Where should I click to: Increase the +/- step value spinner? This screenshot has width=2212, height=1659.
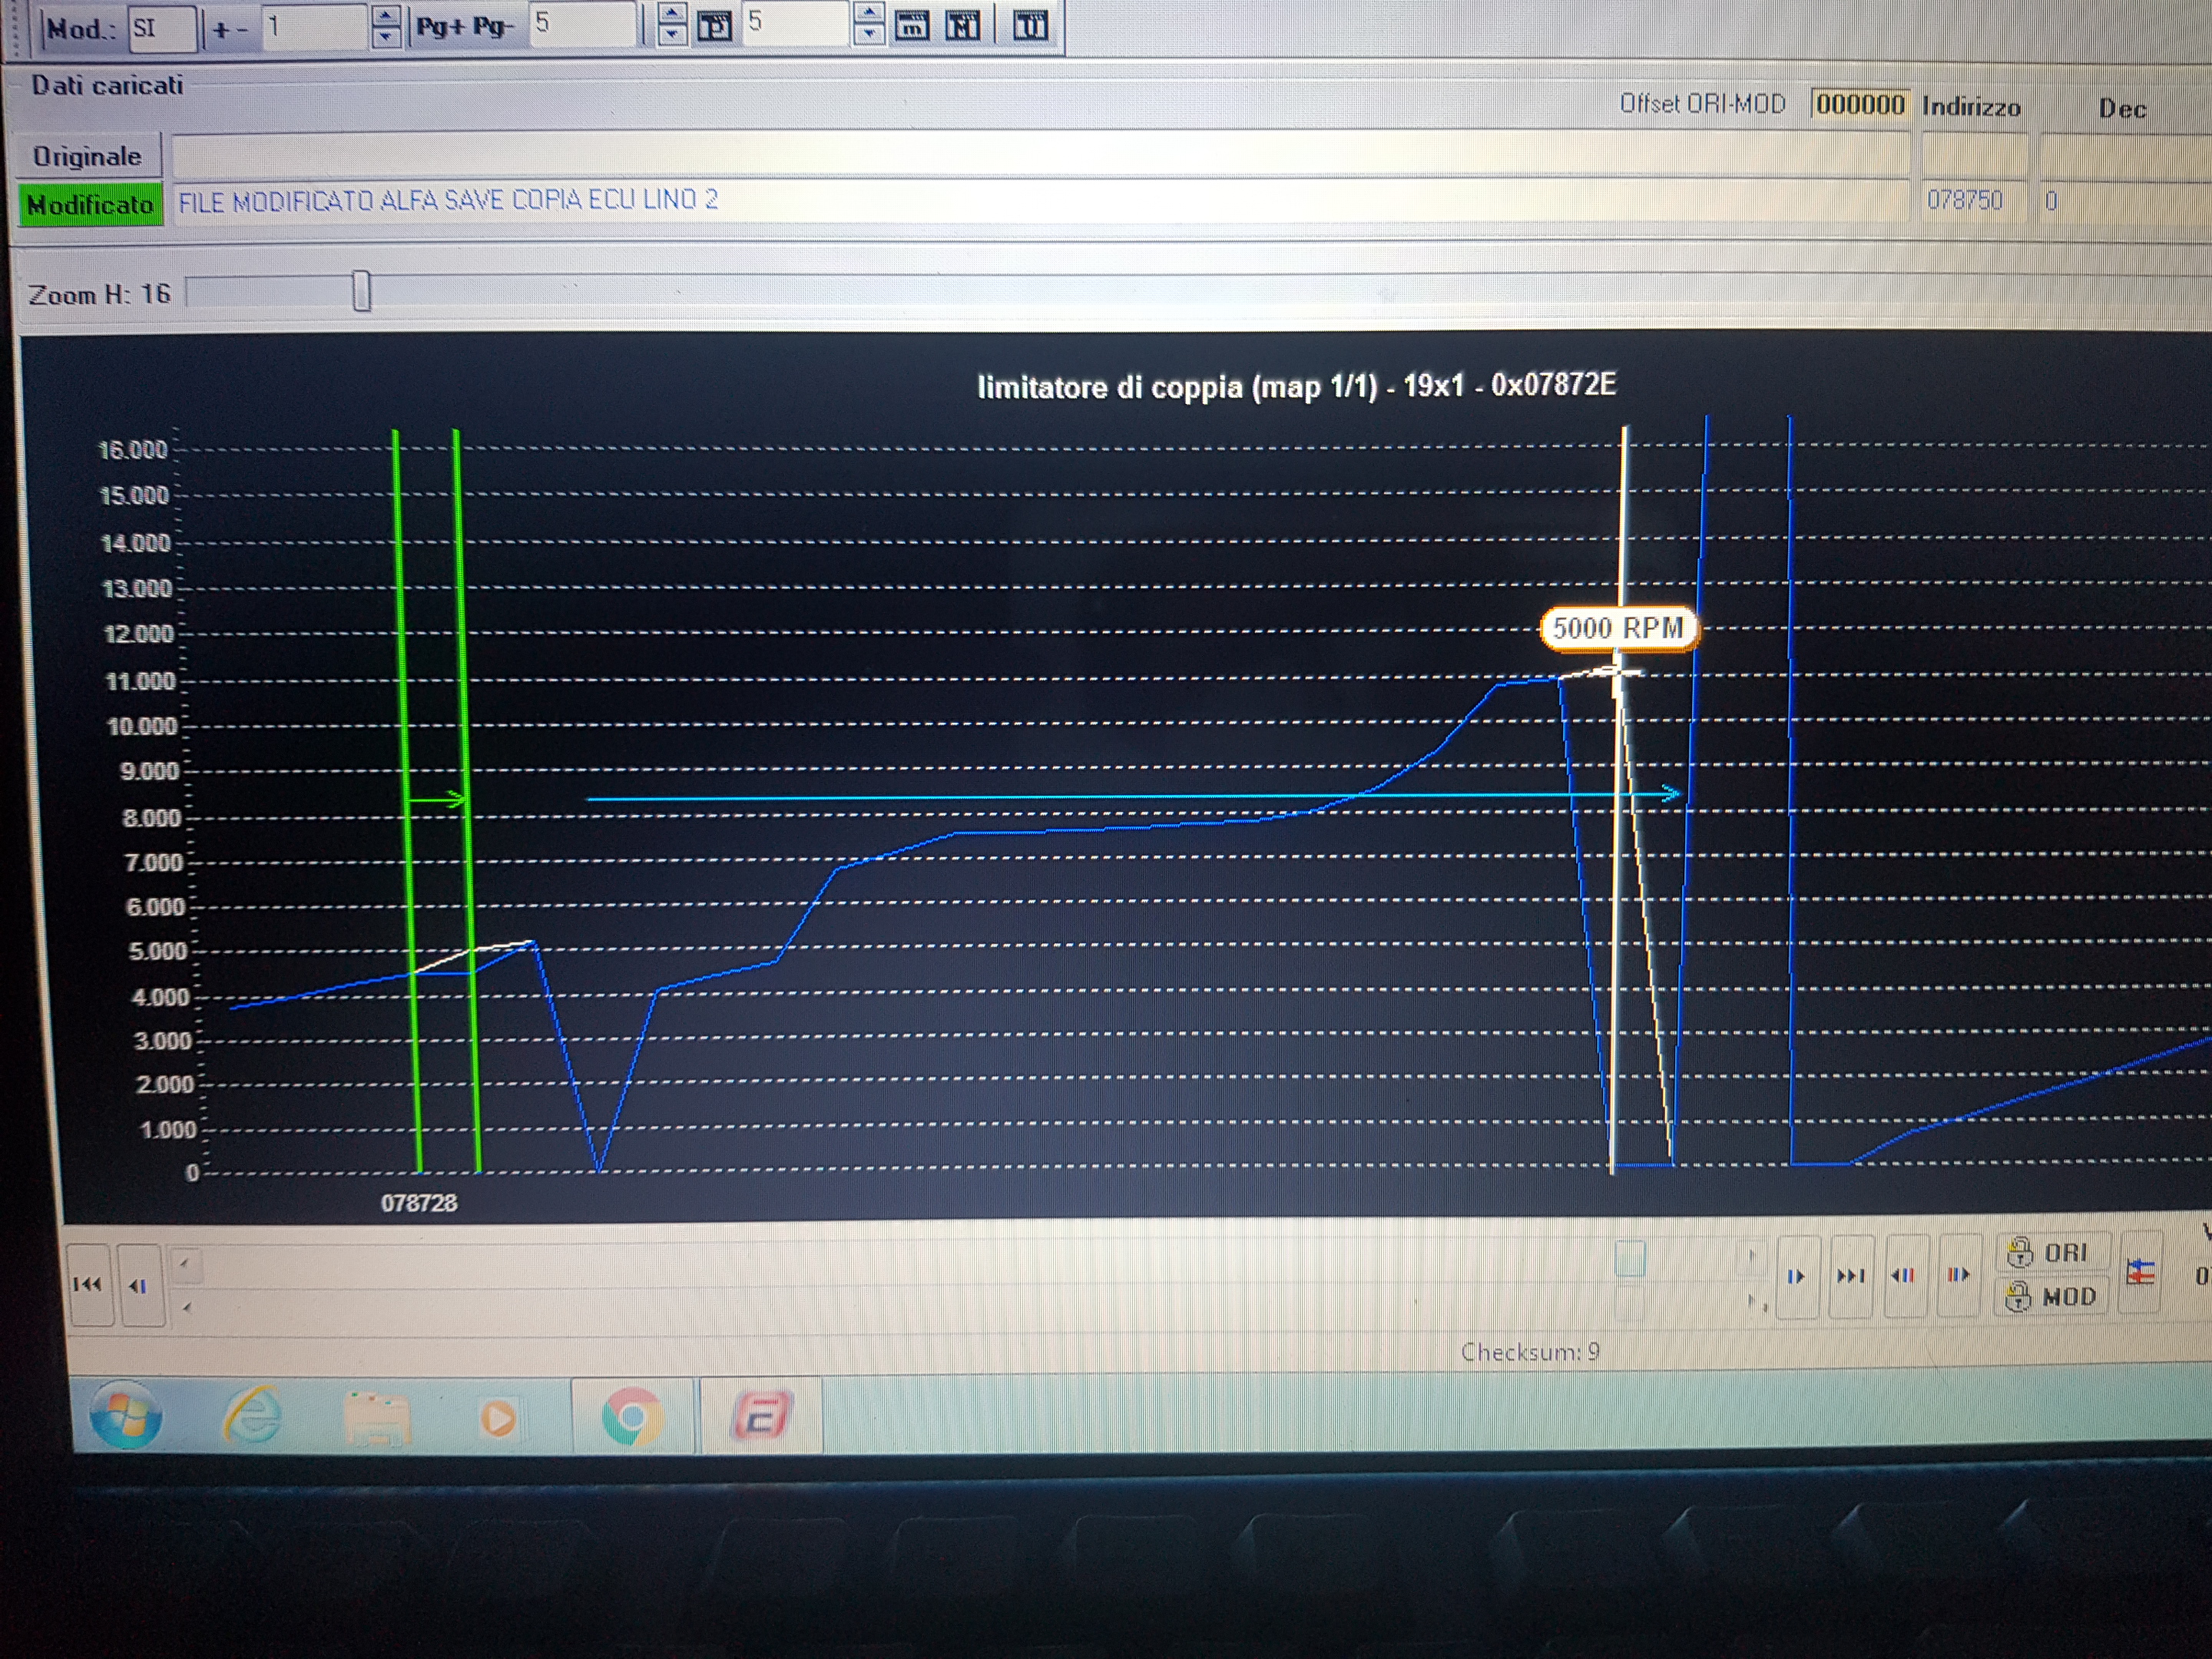click(386, 15)
